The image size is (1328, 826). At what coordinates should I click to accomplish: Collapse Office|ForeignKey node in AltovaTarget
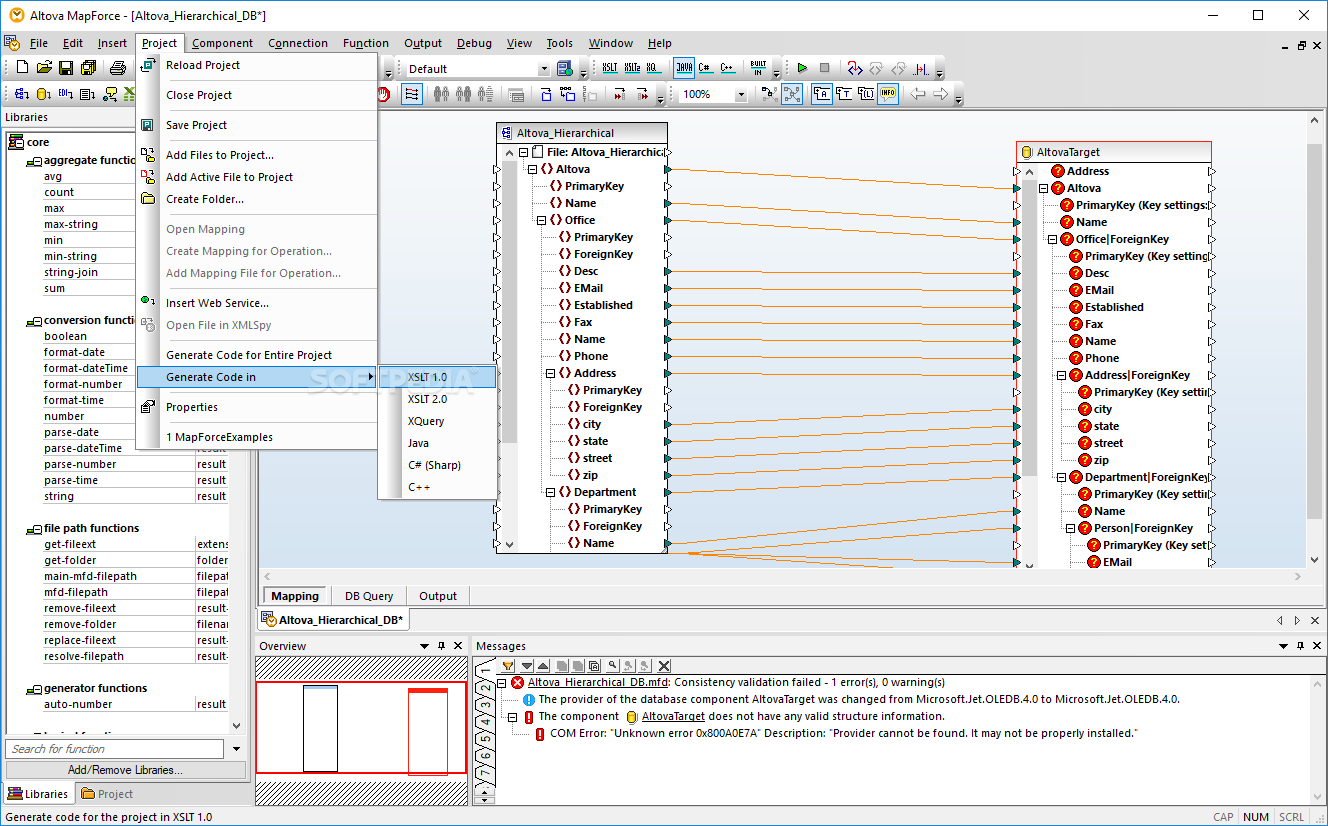[1052, 239]
